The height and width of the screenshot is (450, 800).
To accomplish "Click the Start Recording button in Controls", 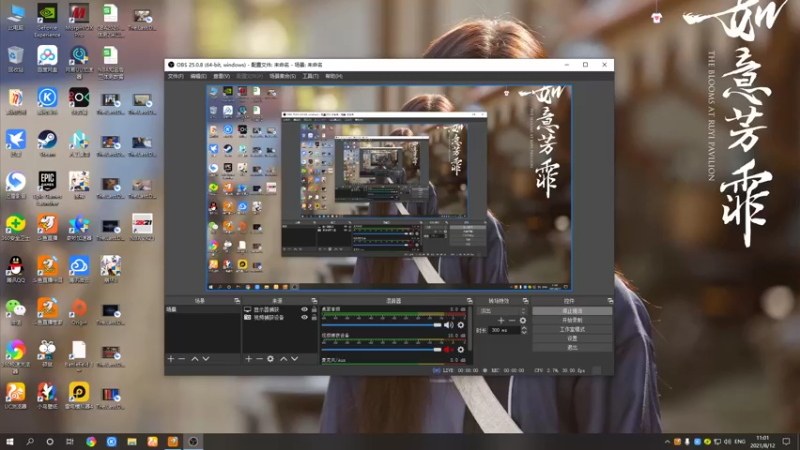I will (572, 320).
